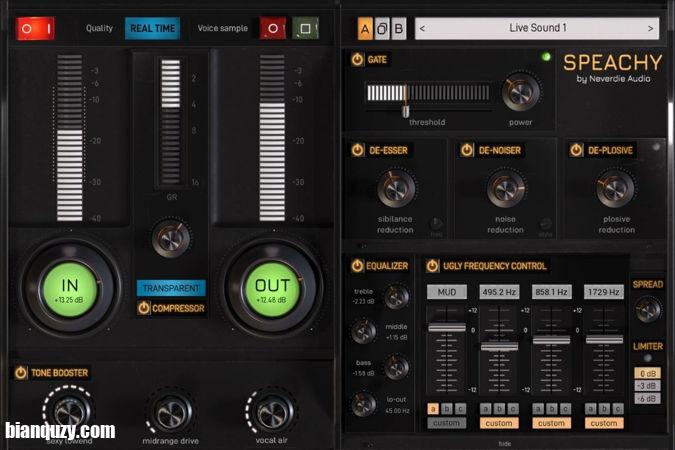
Task: Click the REAL TIME quality button
Action: [152, 28]
